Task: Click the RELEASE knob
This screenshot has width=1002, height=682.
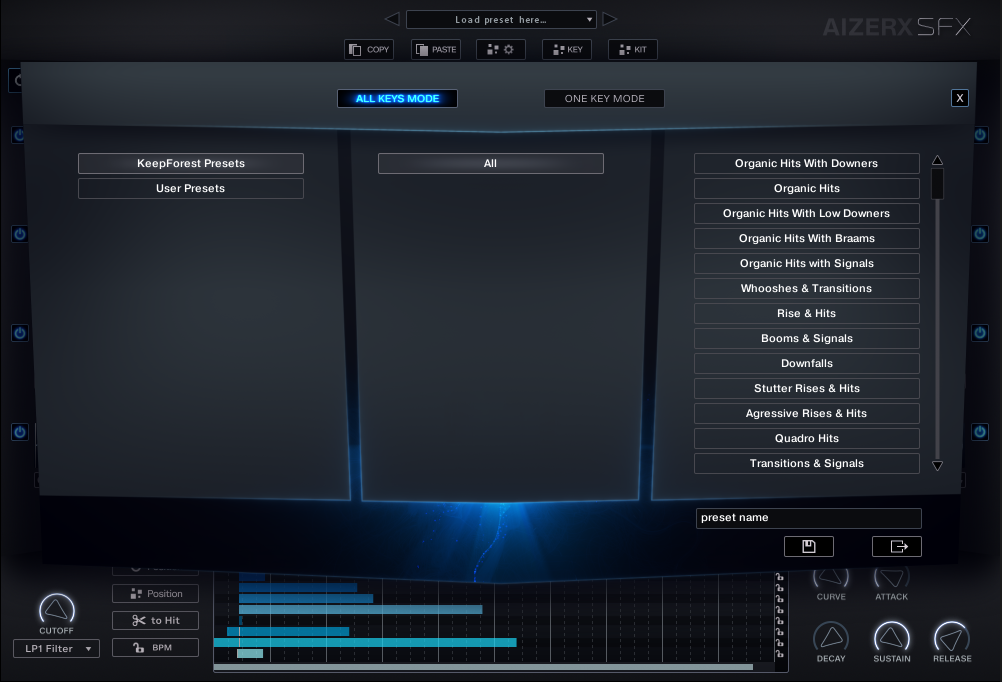Action: pos(952,638)
